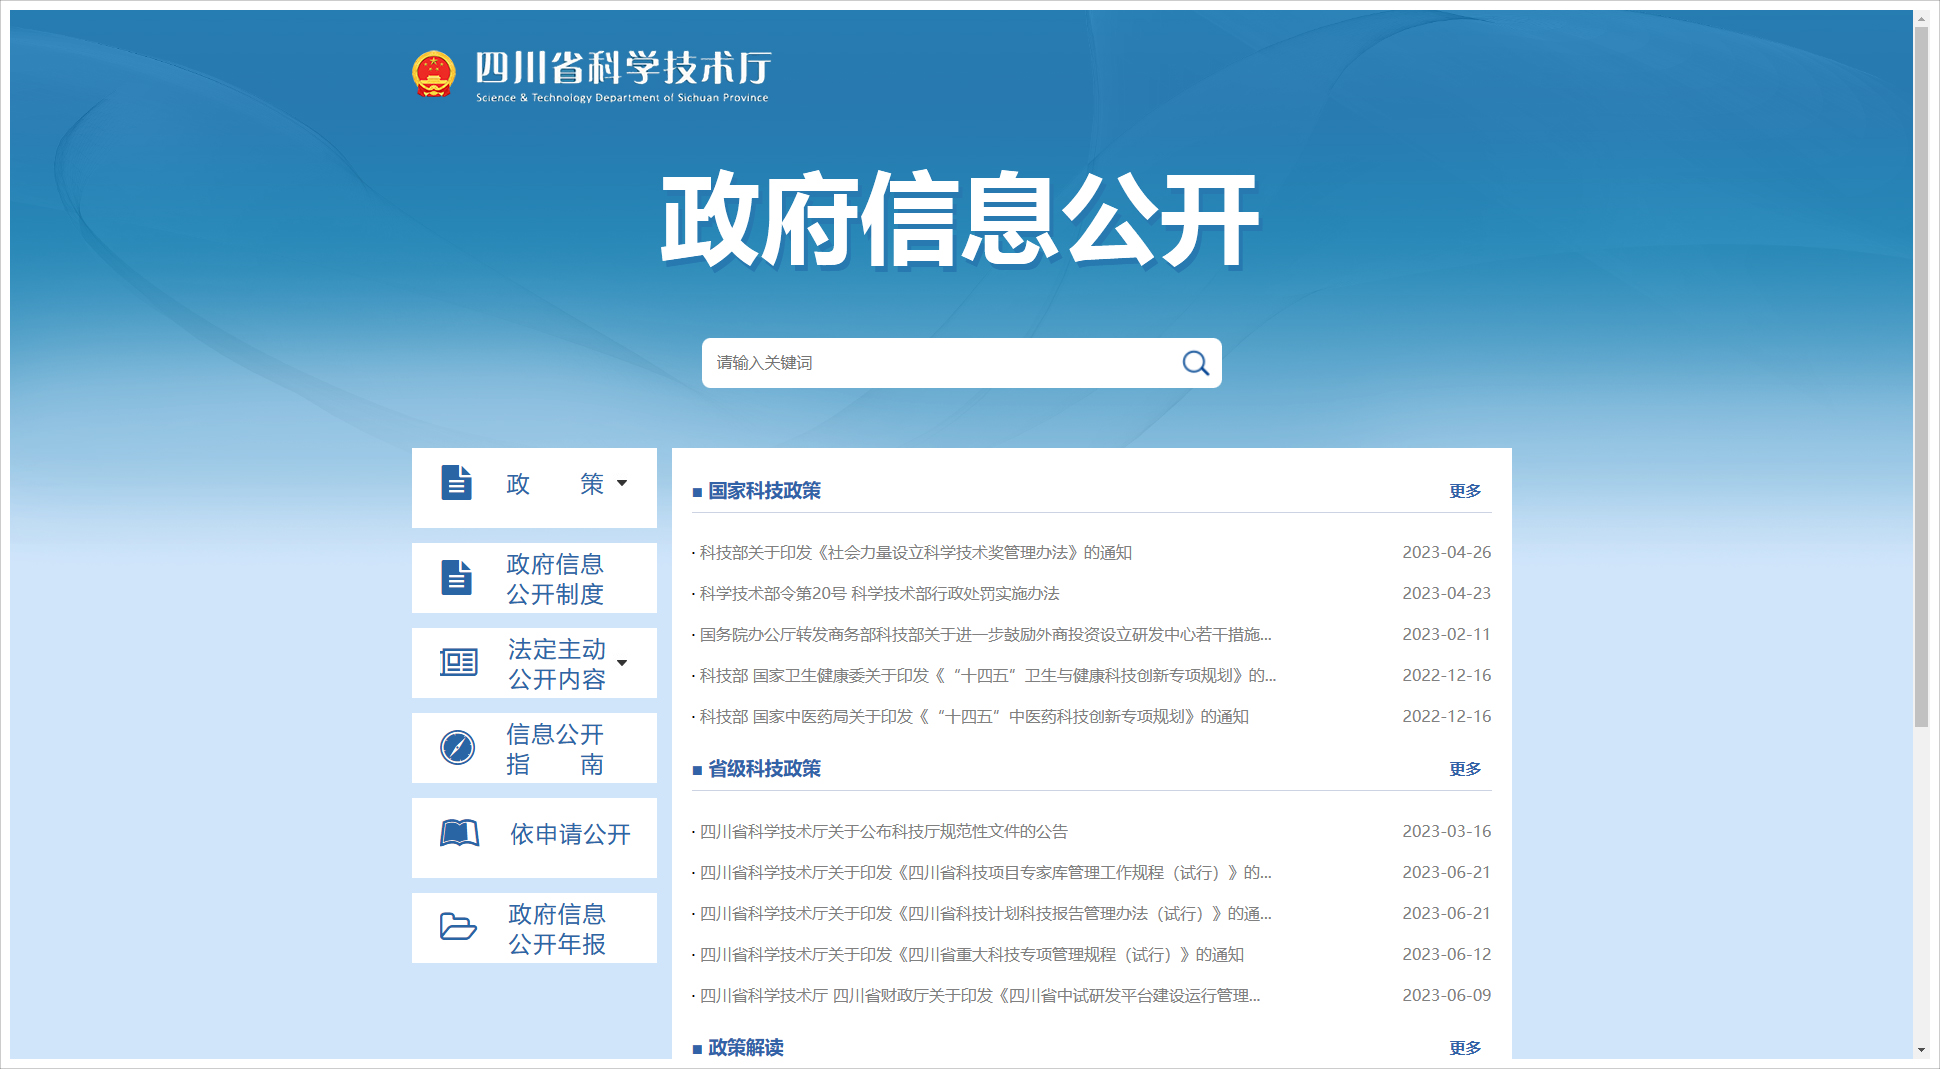
Task: Open the 科技厅规范性文件的公告 article
Action: click(x=883, y=832)
